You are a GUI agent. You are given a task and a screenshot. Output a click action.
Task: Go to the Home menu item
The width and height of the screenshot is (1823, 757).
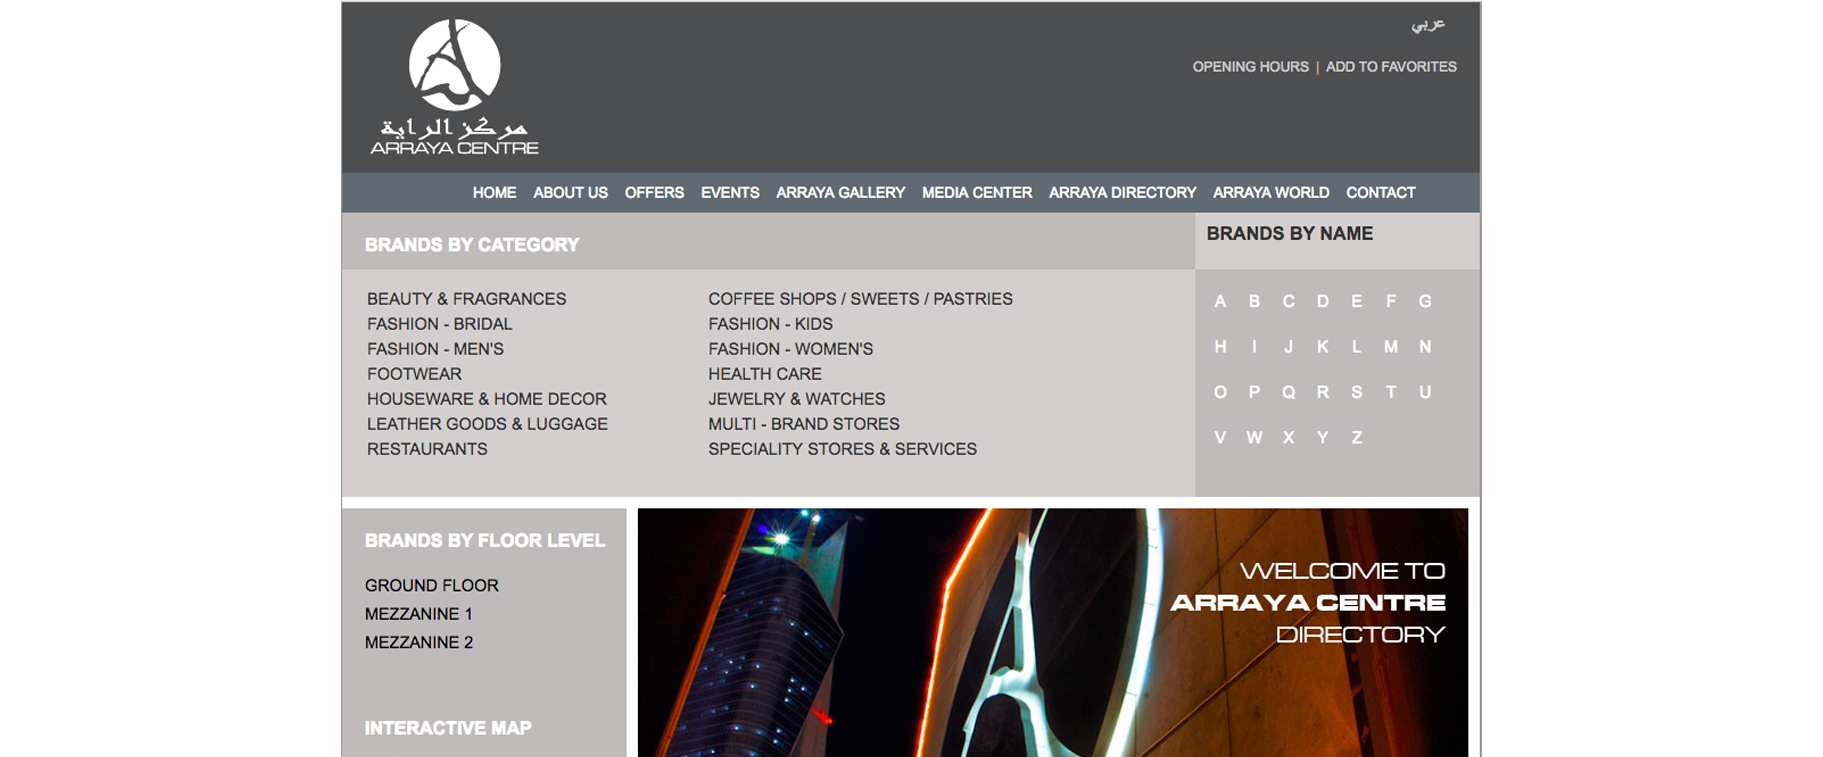(x=494, y=193)
